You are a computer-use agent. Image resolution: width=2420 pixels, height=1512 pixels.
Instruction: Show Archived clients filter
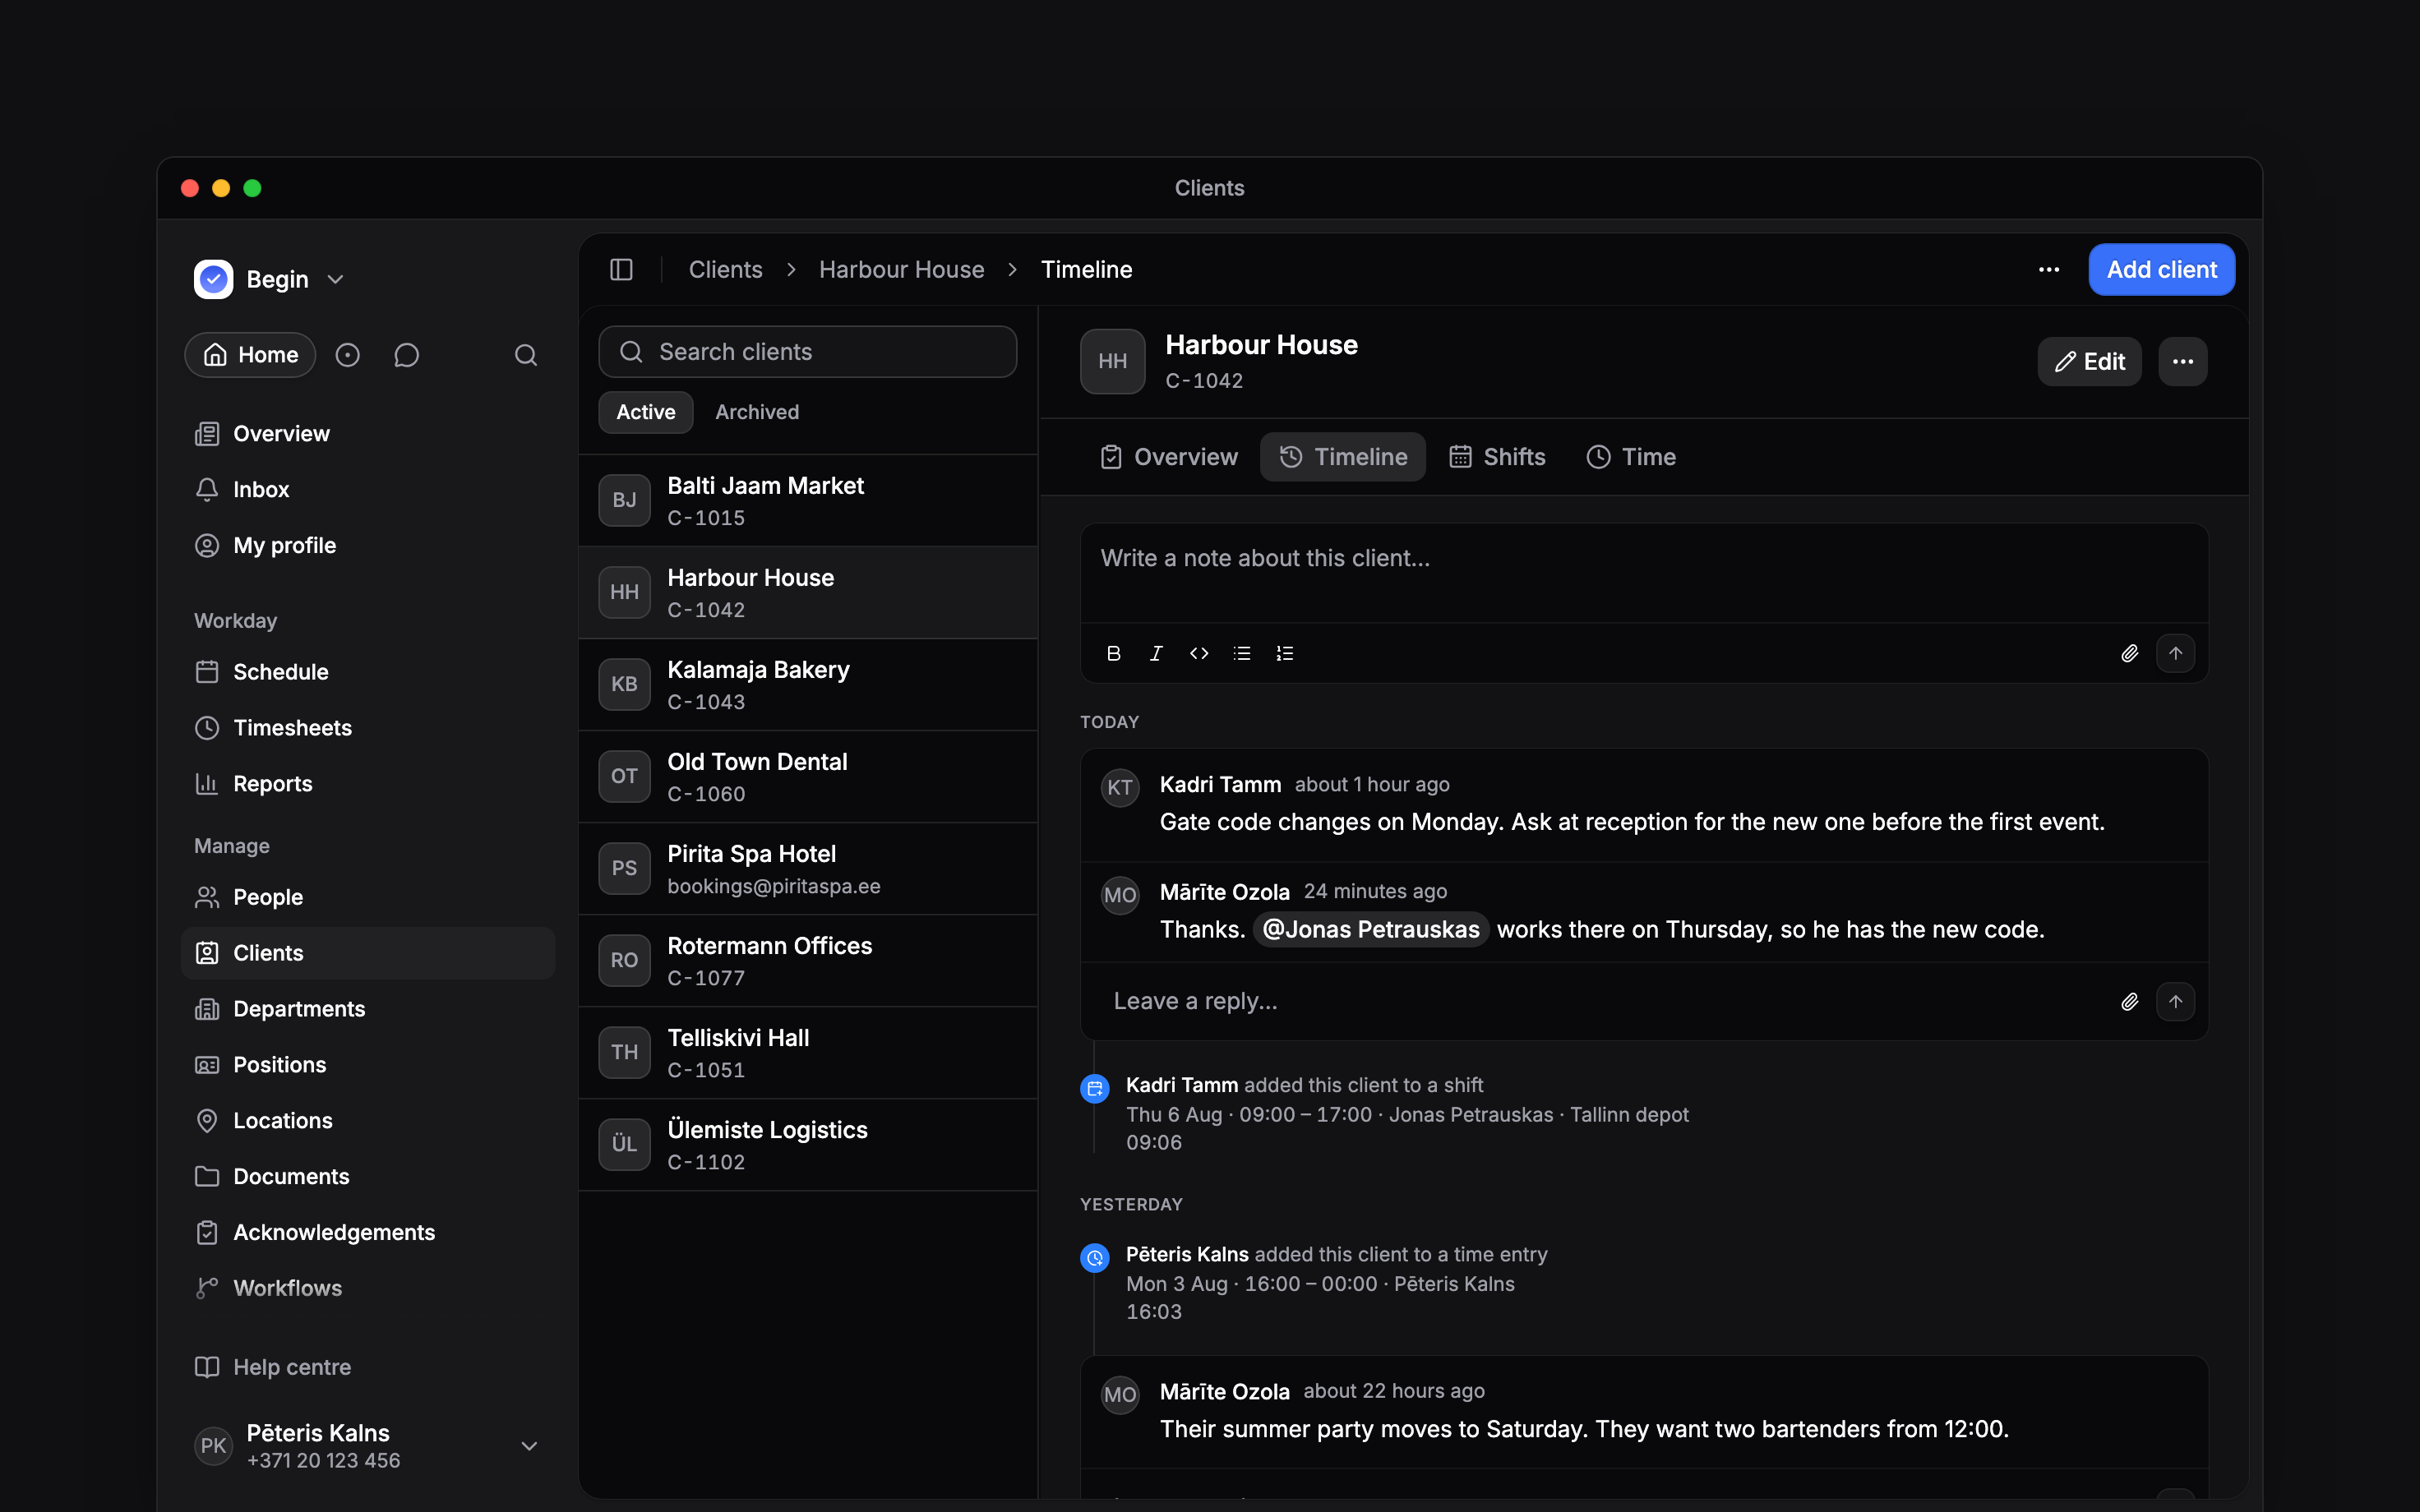[x=757, y=412]
